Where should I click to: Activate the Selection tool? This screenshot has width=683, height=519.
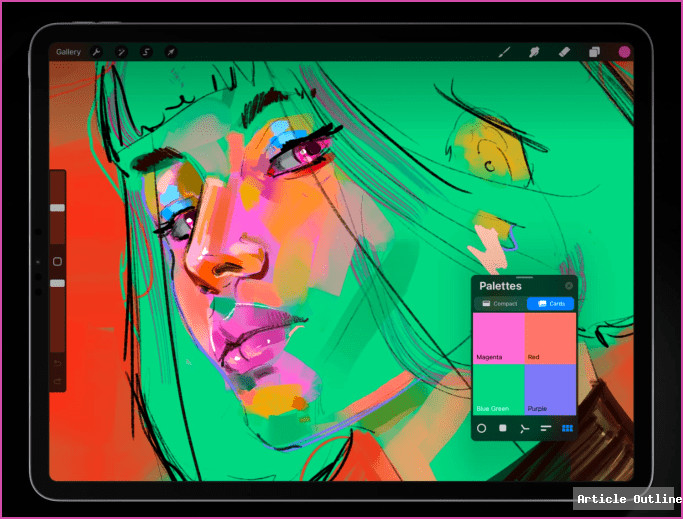click(146, 52)
